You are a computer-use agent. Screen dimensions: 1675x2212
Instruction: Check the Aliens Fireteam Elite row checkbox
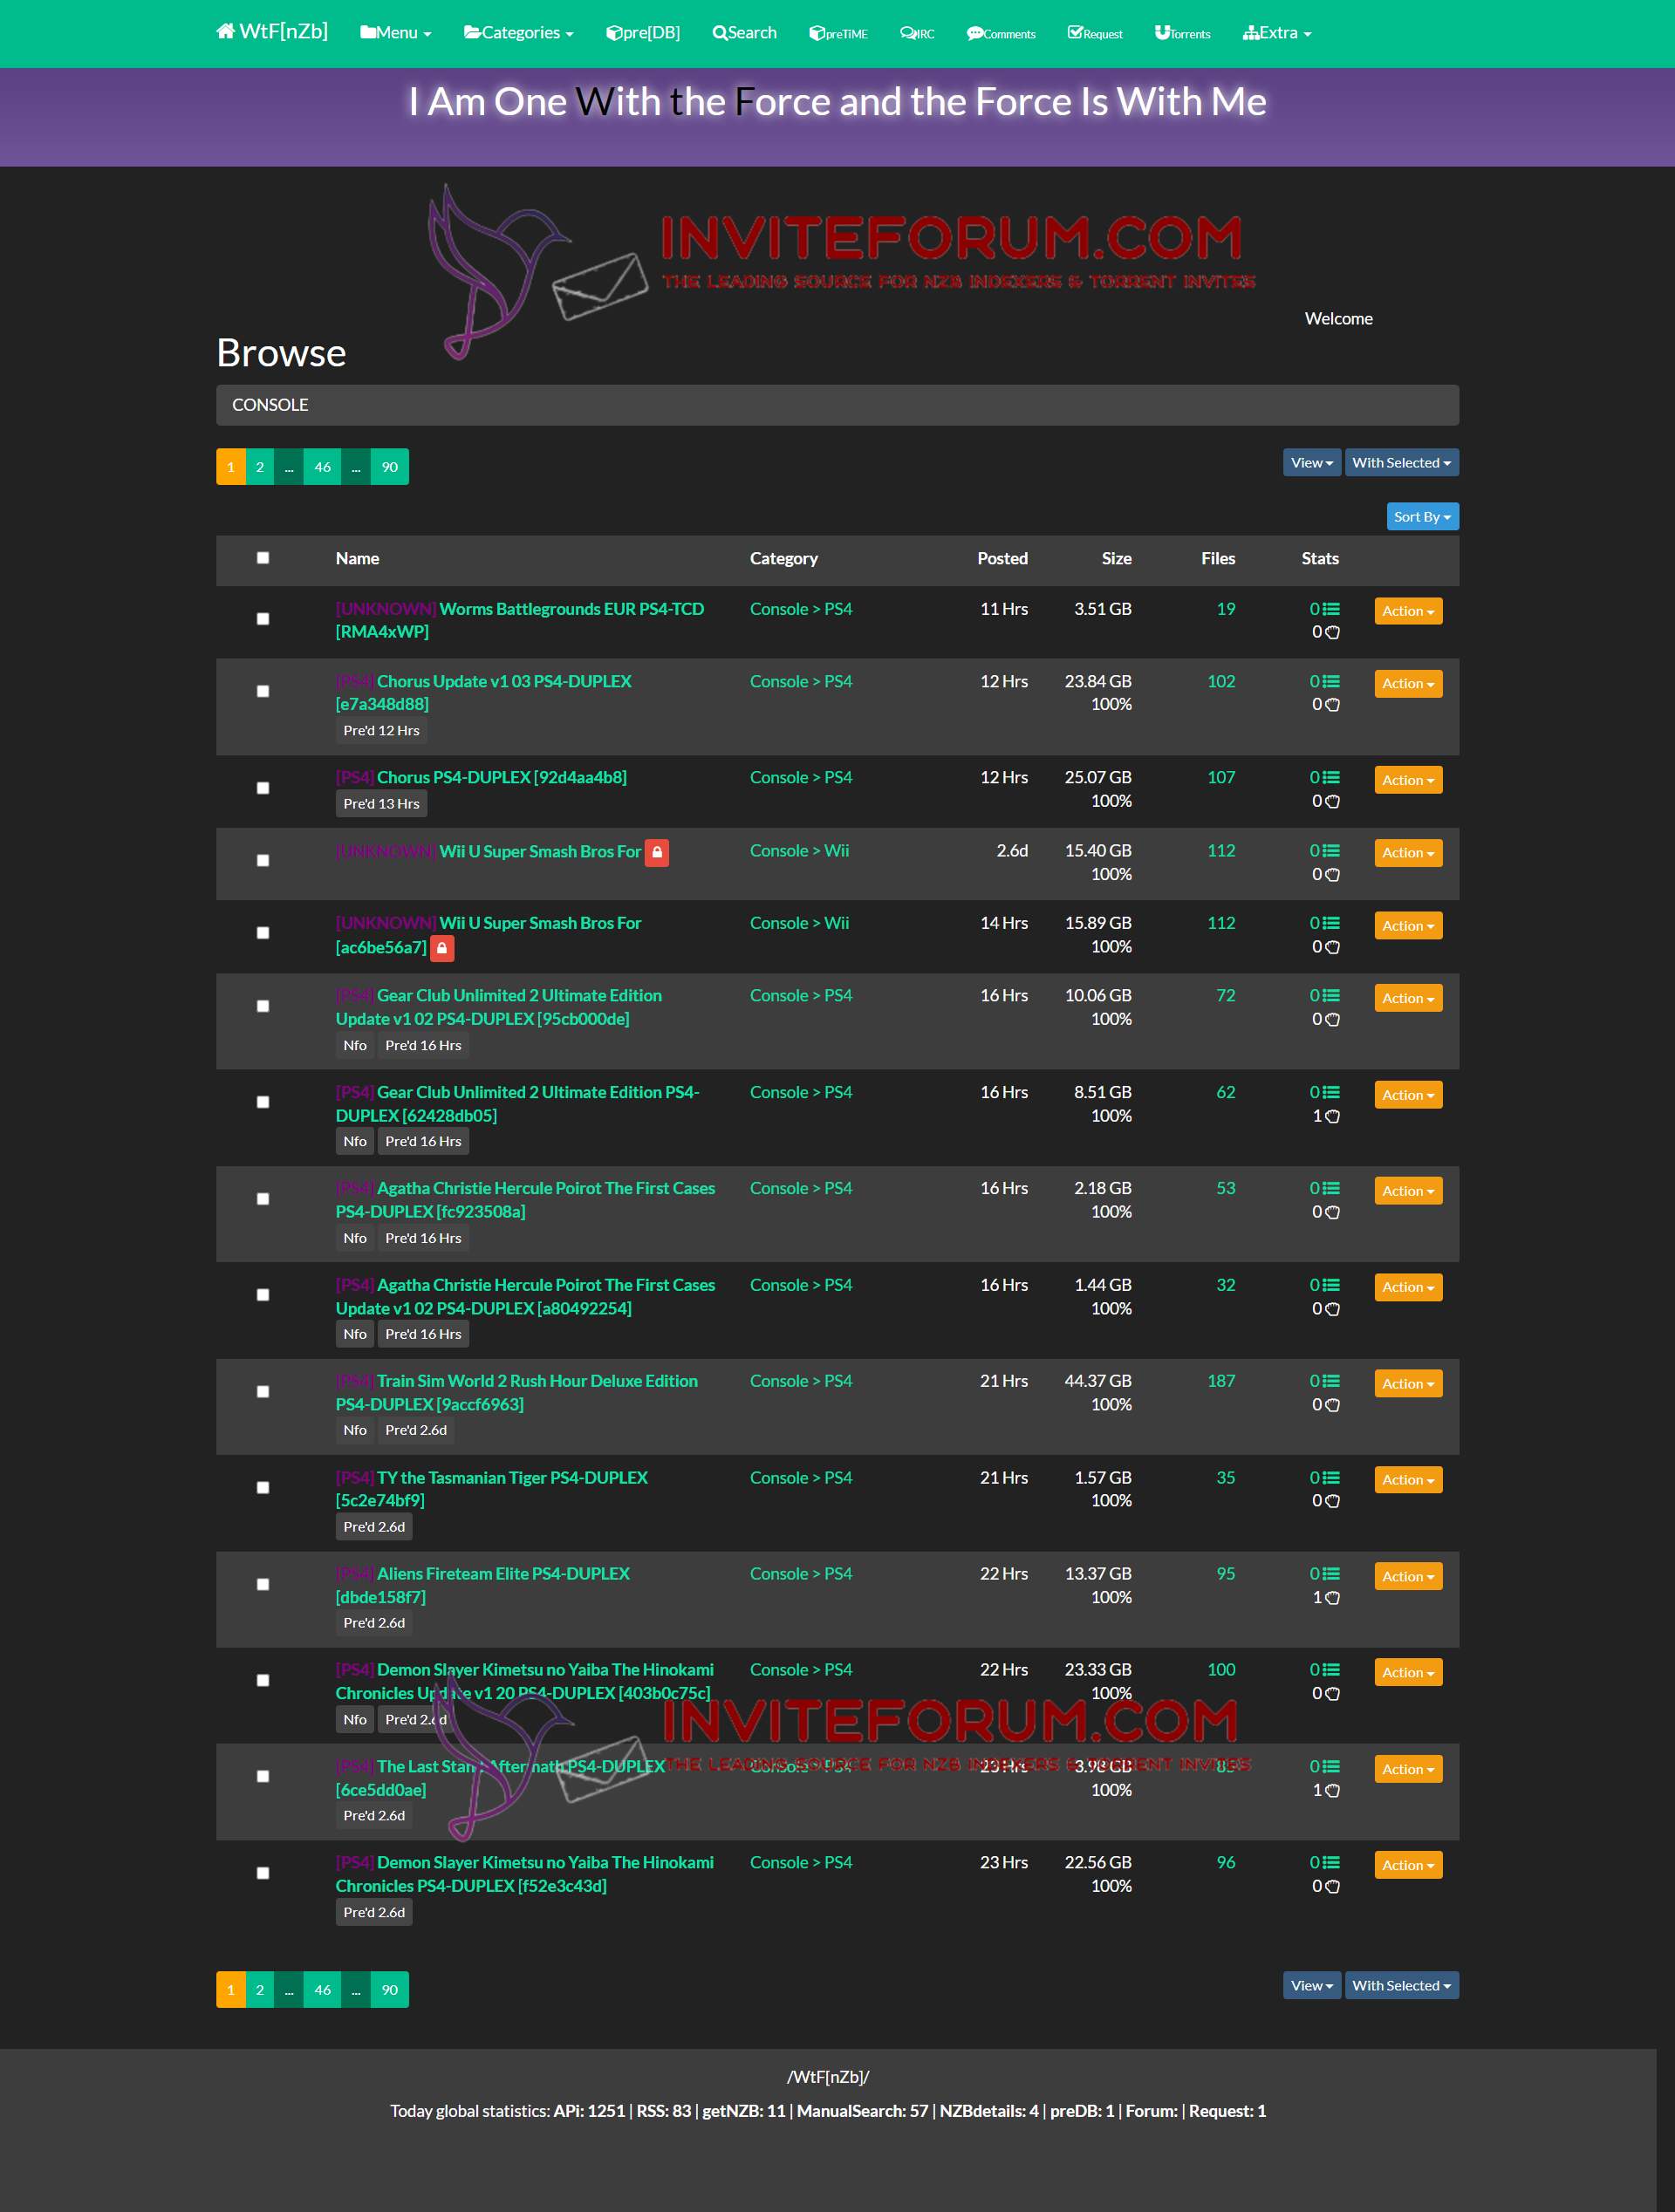263,1584
